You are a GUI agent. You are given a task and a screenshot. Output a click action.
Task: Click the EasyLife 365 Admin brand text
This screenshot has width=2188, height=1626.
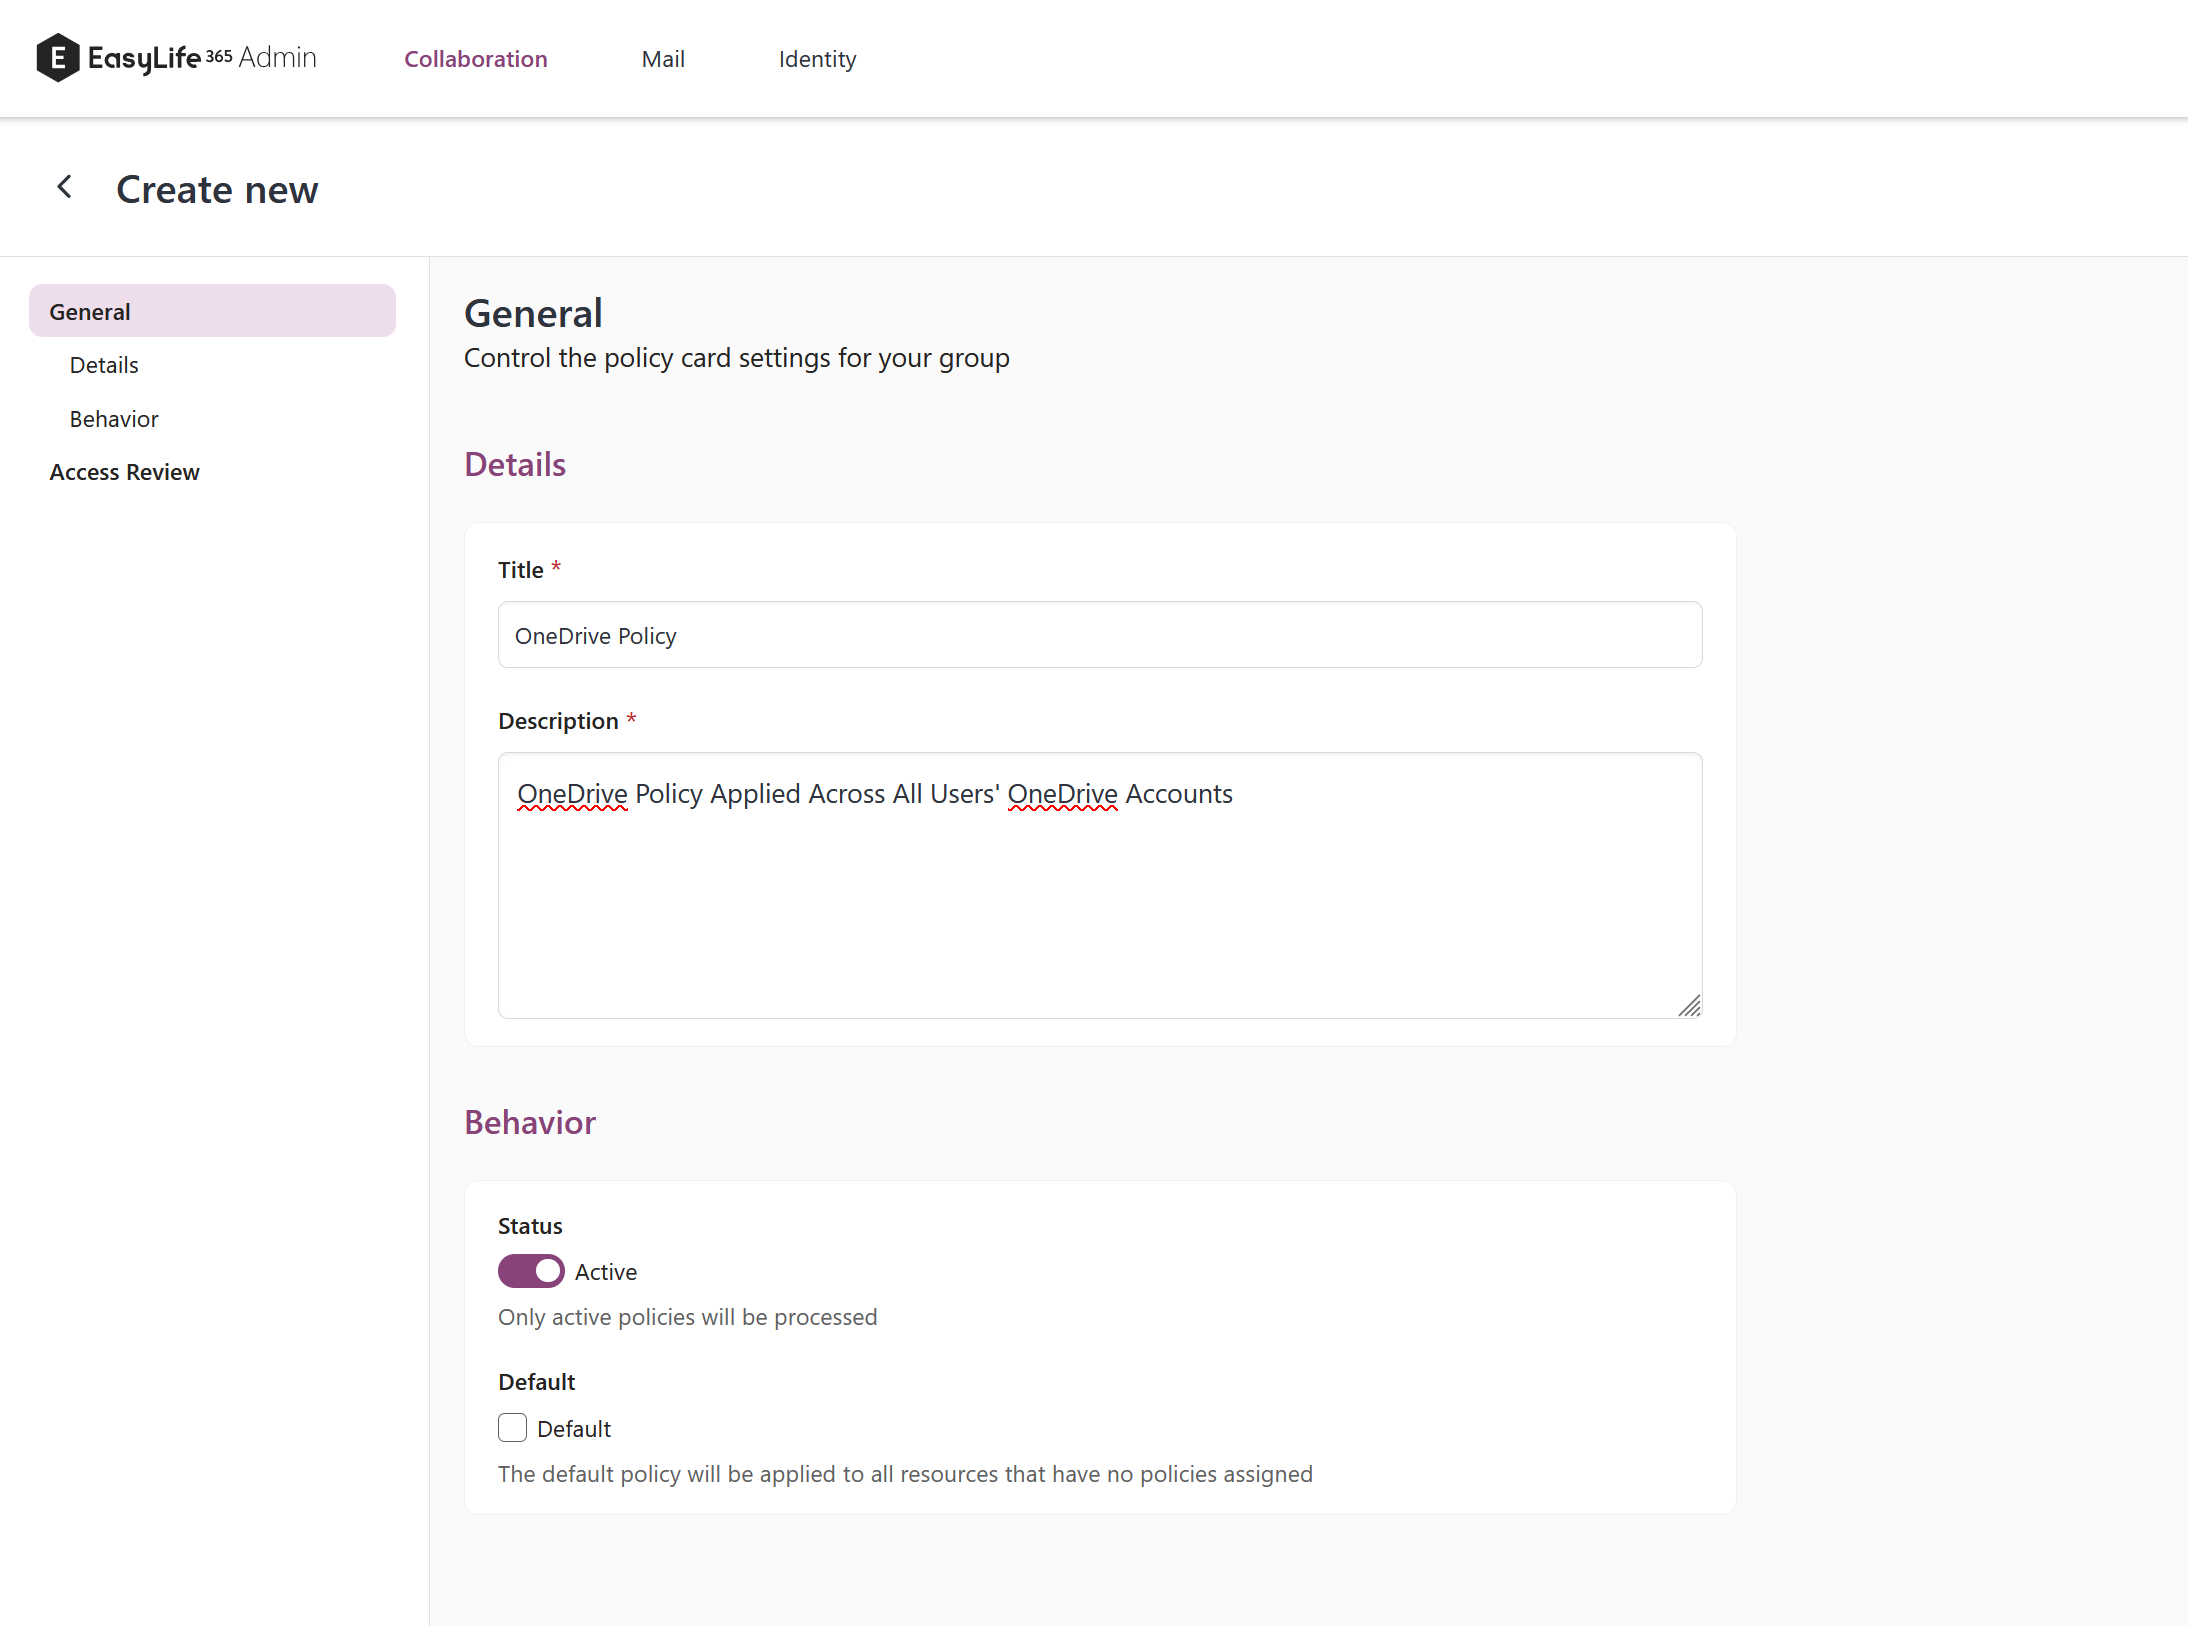pos(202,58)
